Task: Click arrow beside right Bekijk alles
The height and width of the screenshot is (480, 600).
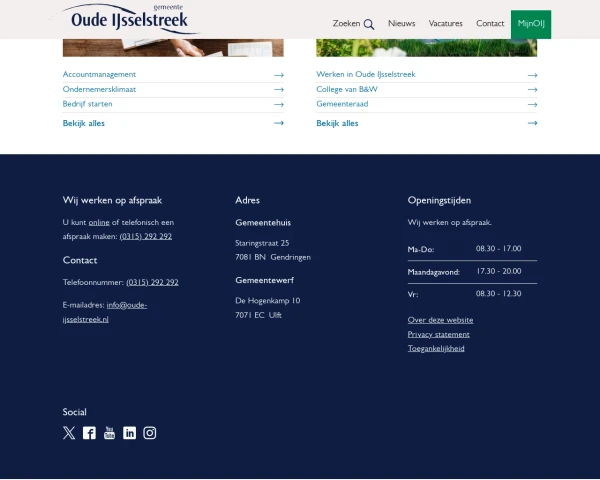Action: point(533,123)
